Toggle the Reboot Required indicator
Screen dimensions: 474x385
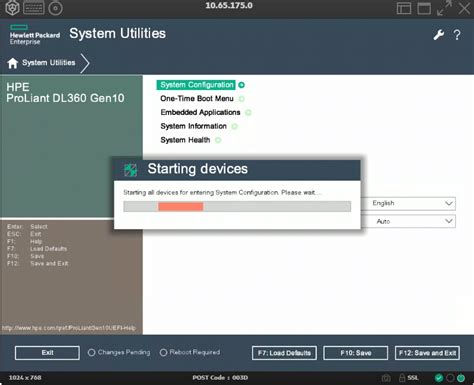point(163,353)
